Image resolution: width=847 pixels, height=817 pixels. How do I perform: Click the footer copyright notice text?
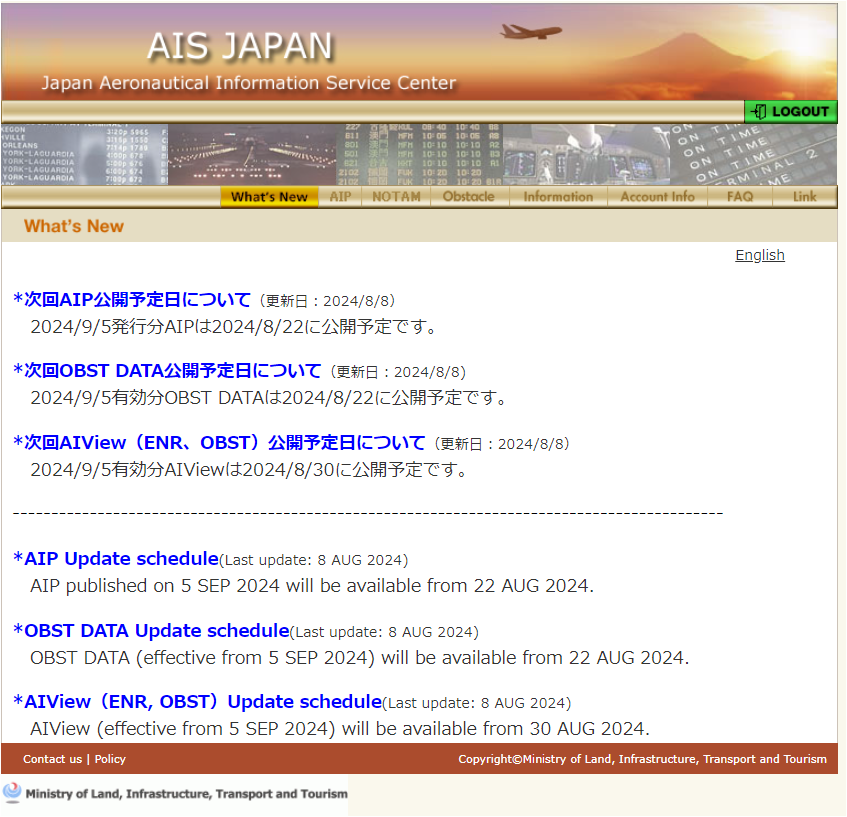point(642,759)
